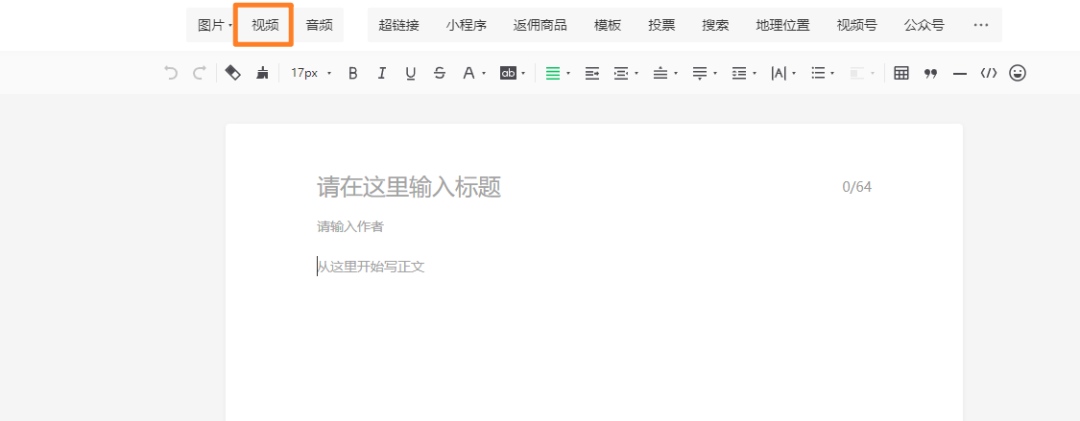
Task: Insert a table using the grid icon
Action: point(901,73)
